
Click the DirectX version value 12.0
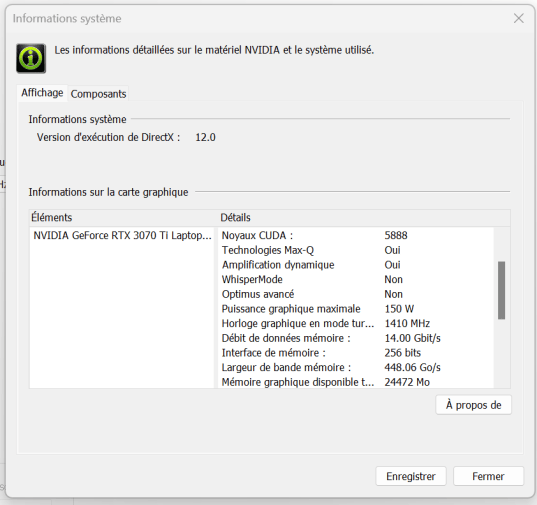click(x=205, y=137)
